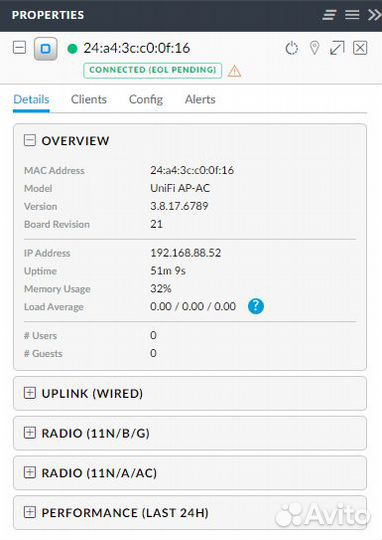The height and width of the screenshot is (540, 382).
Task: Expand the Radio (11N/B/G) section
Action: [x=30, y=433]
